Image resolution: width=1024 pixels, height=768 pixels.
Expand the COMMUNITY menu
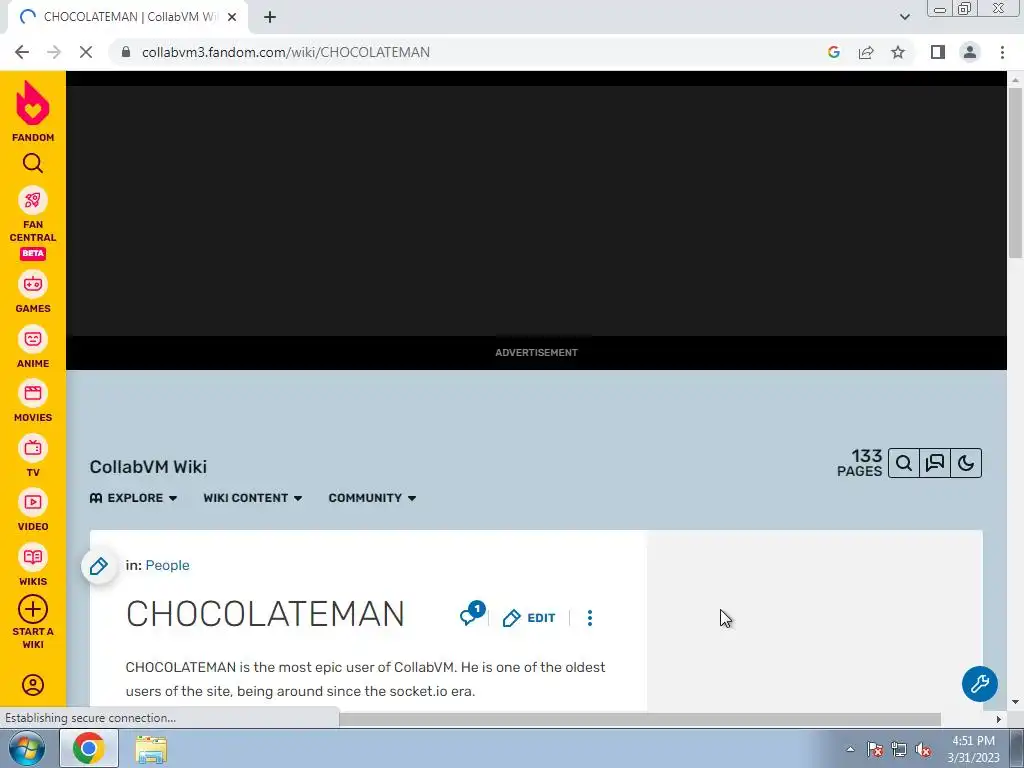[372, 498]
